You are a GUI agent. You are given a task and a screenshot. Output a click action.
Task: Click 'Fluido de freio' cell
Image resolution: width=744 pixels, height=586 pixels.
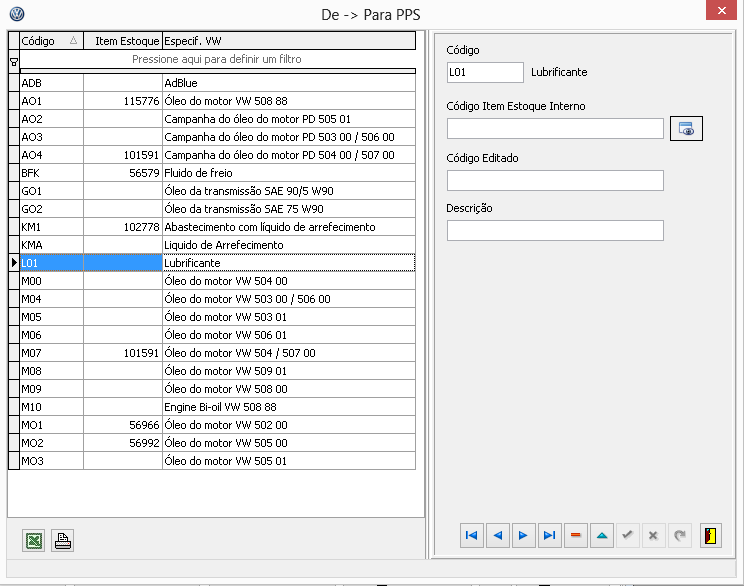click(x=288, y=173)
